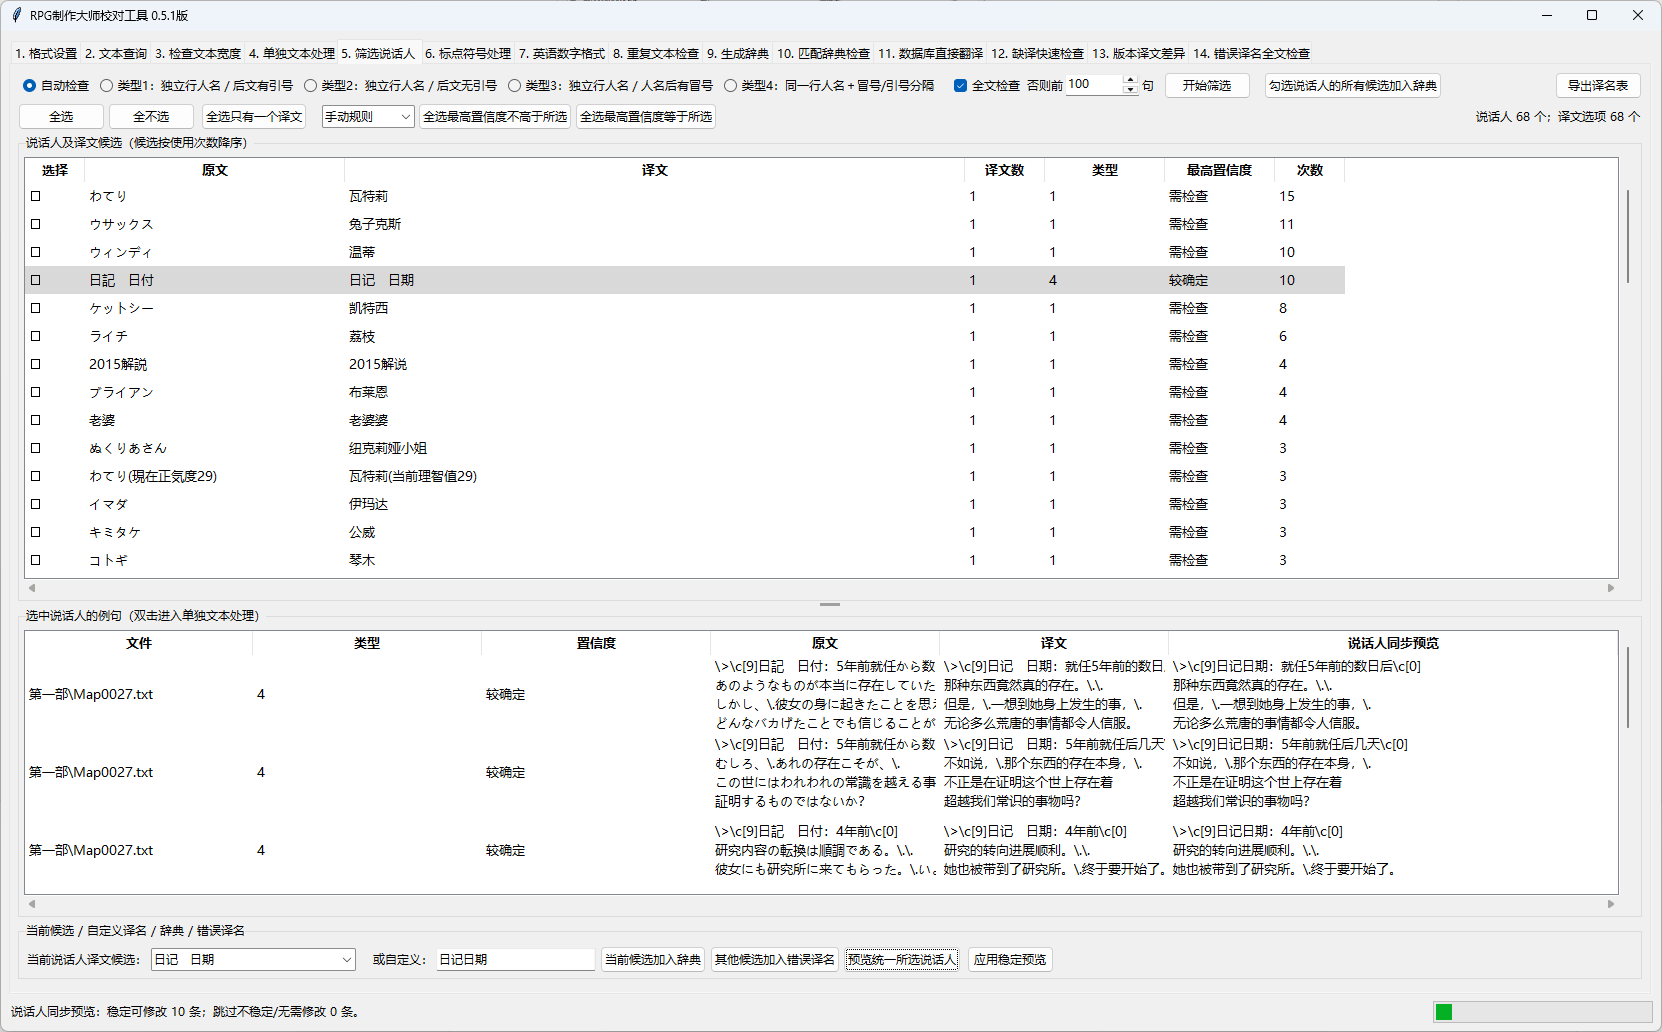Open the 12. 缺译快速检查 tab
Viewport: 1662px width, 1032px height.
[1037, 54]
